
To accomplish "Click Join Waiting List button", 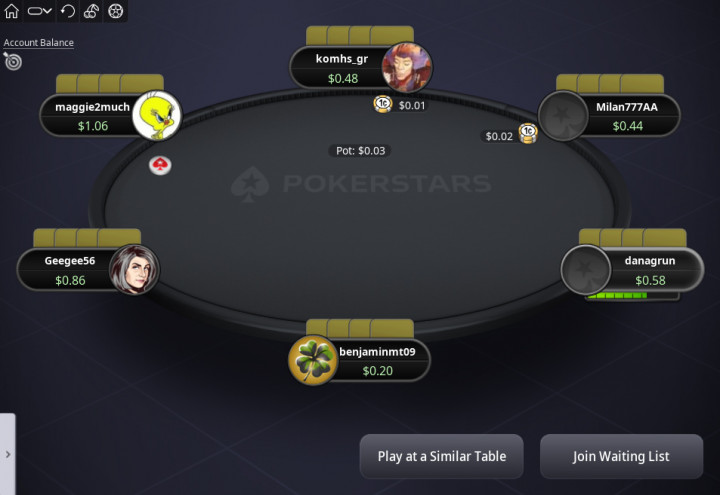I will point(621,456).
